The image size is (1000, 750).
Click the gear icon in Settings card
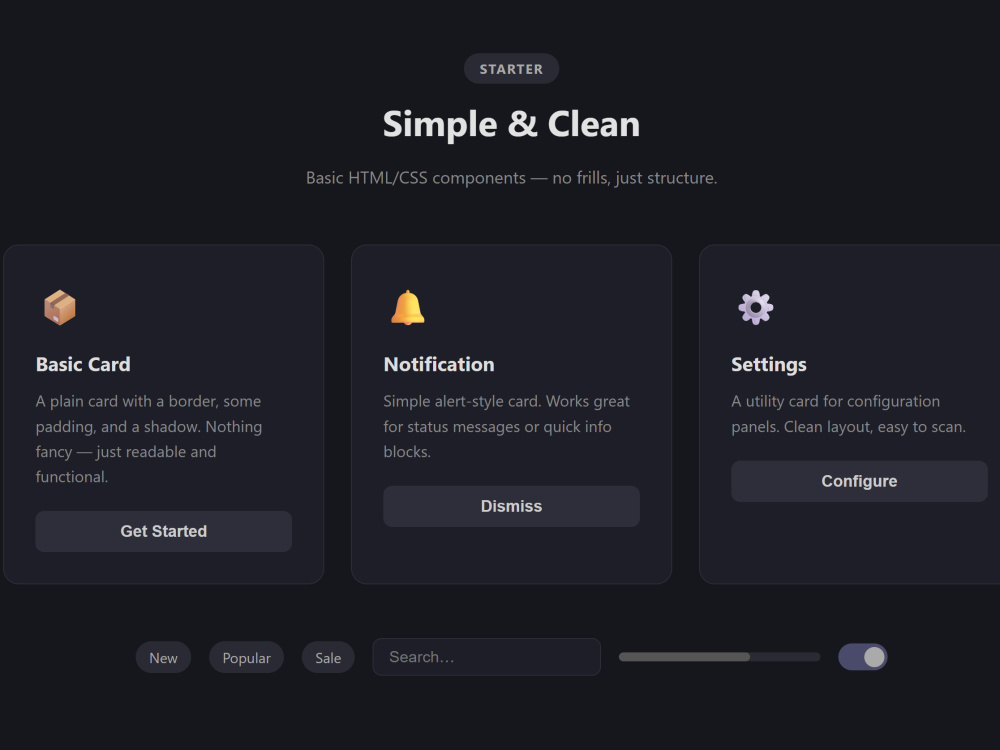pos(755,307)
